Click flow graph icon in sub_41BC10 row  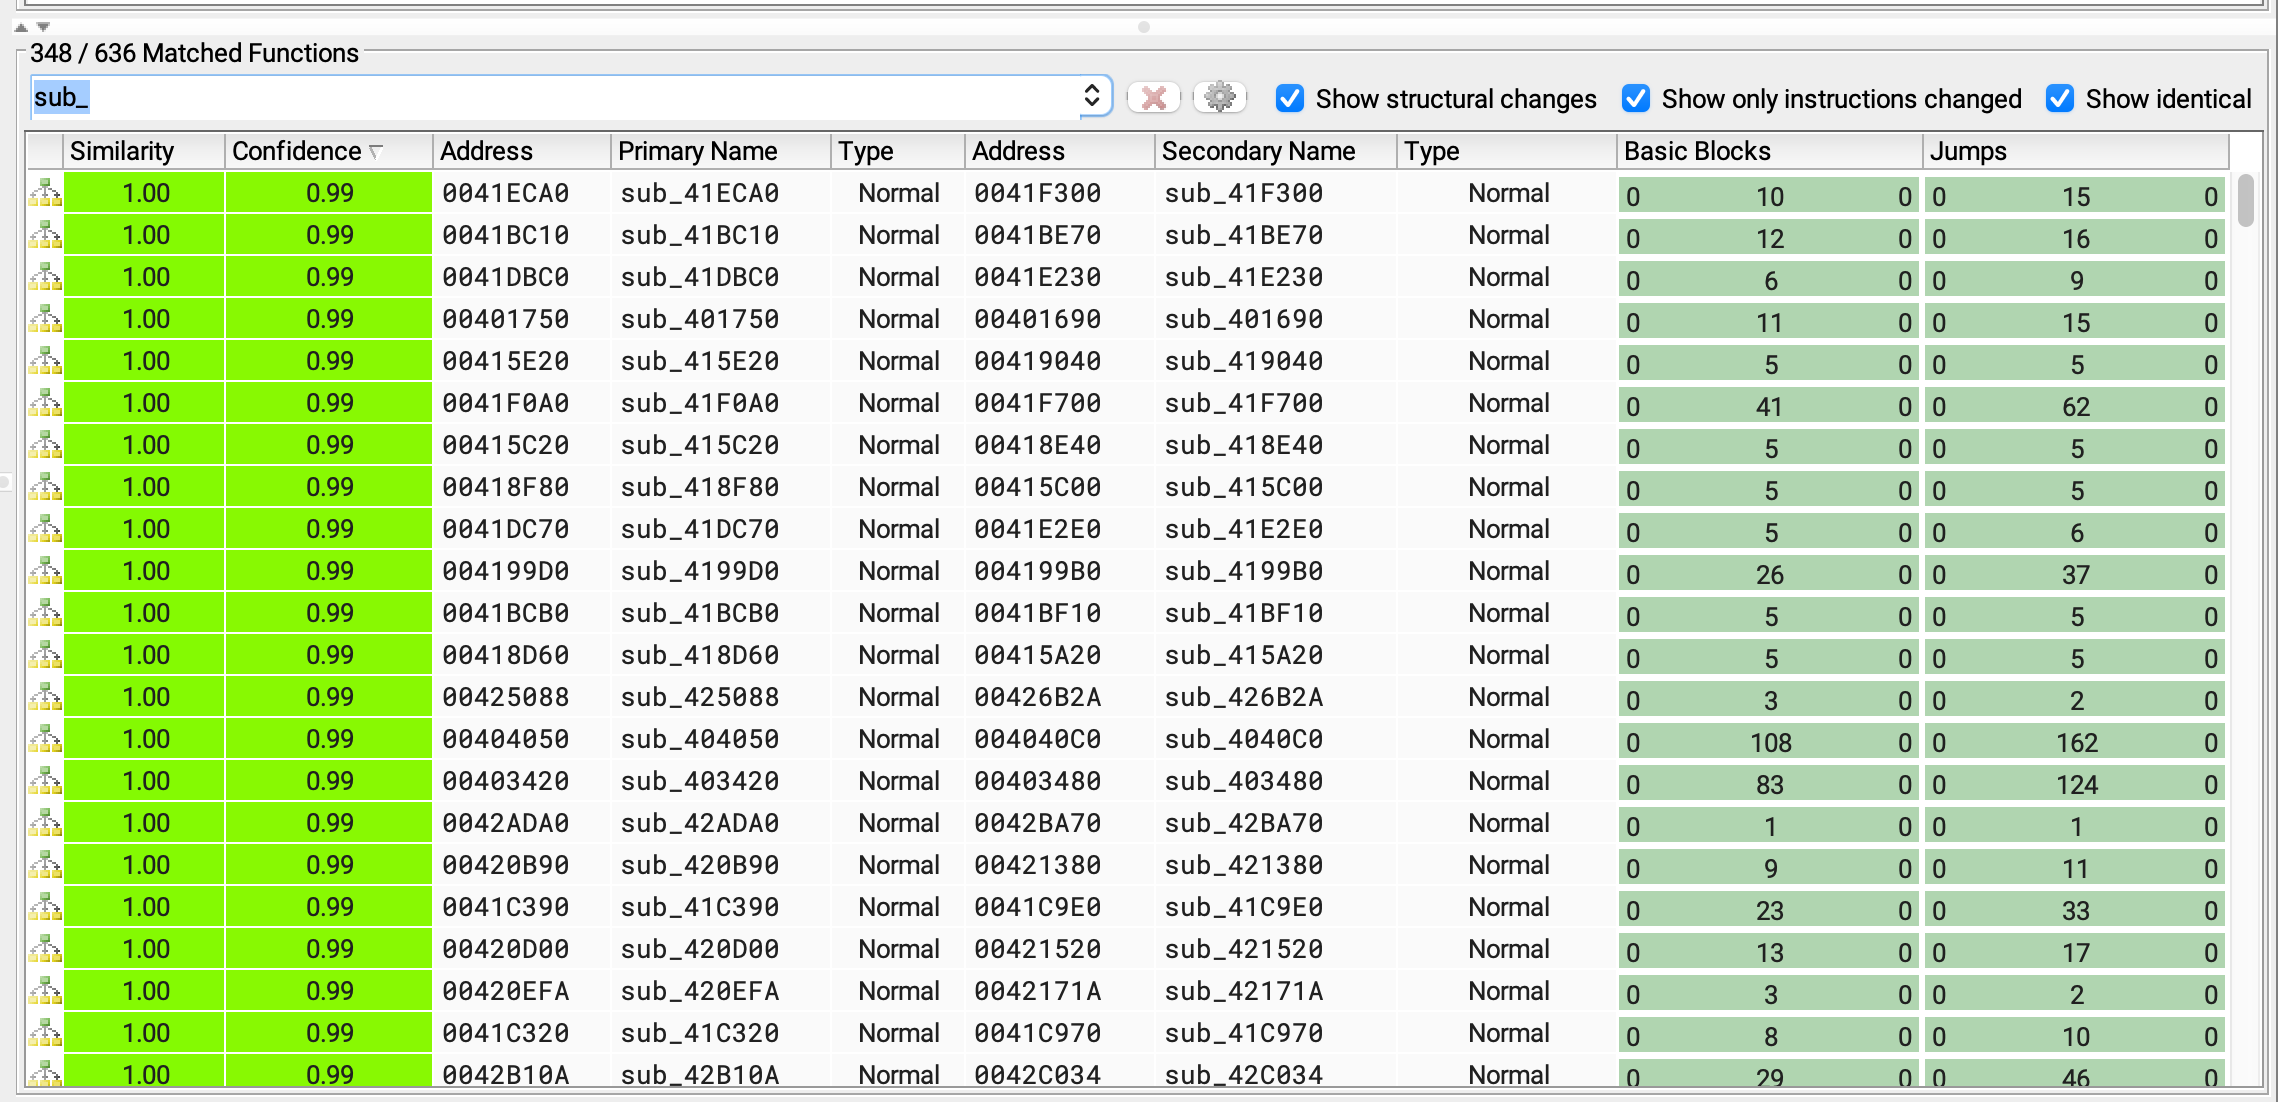point(45,235)
